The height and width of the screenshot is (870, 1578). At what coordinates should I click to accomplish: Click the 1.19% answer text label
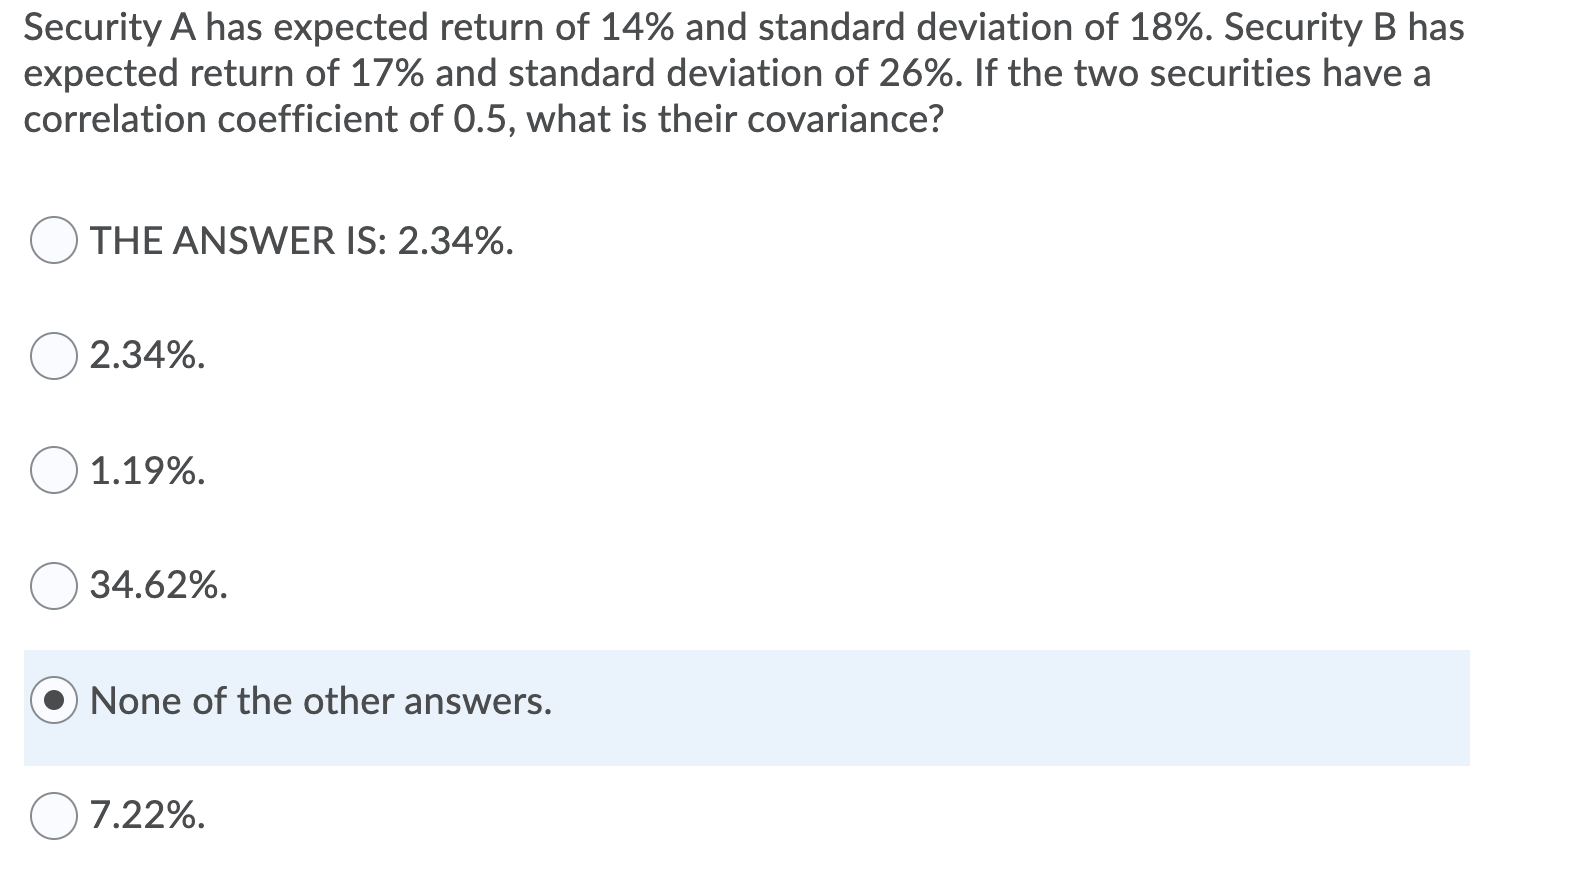146,471
